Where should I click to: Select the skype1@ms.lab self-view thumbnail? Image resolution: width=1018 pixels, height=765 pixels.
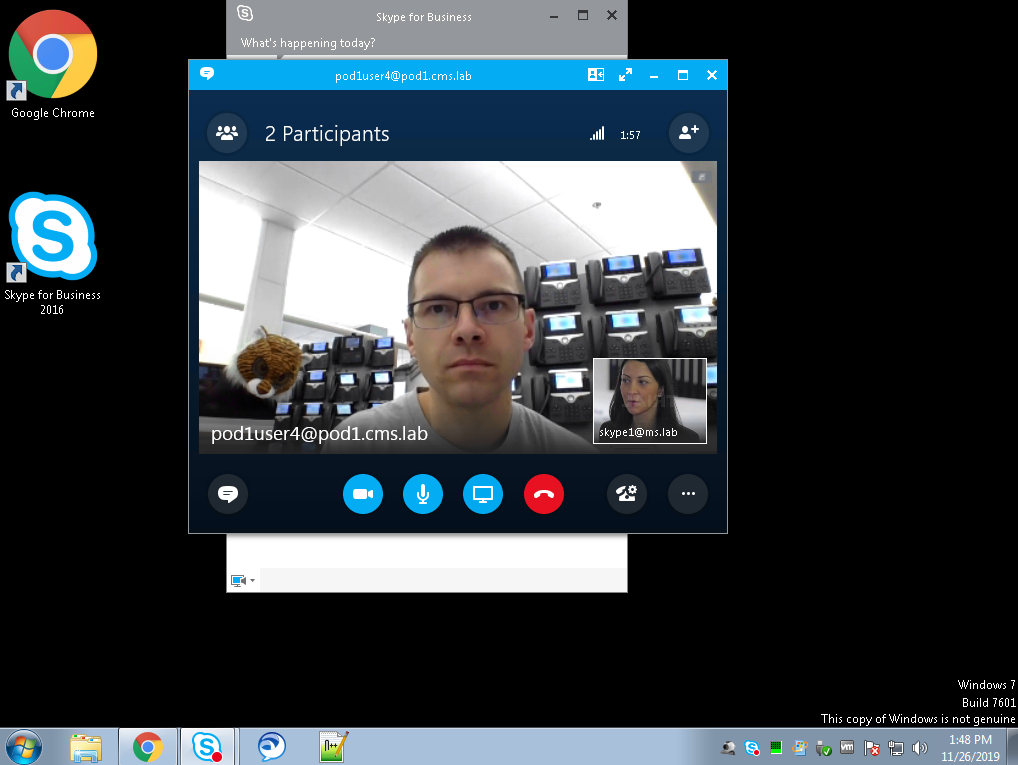(650, 401)
